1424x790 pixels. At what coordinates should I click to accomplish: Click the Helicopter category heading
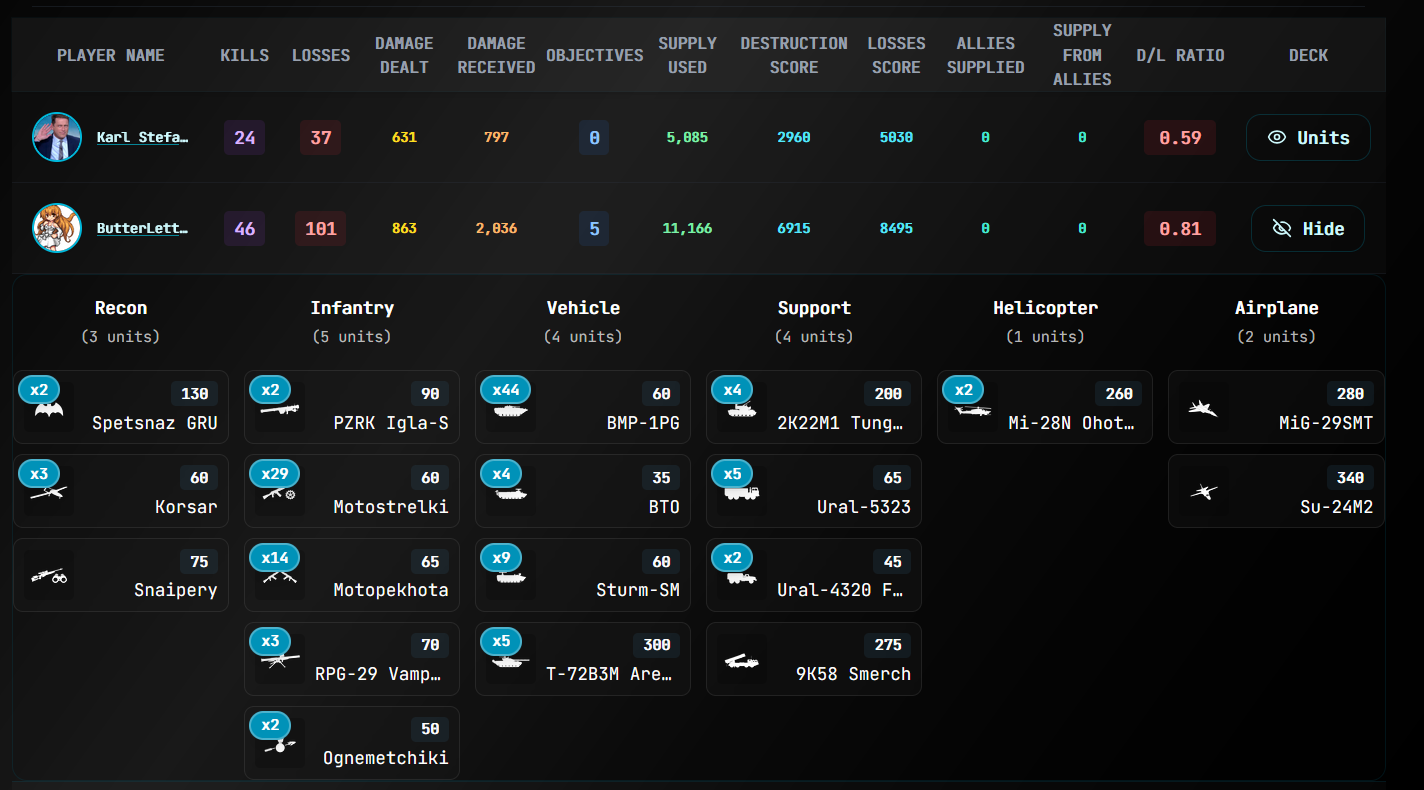(1045, 308)
